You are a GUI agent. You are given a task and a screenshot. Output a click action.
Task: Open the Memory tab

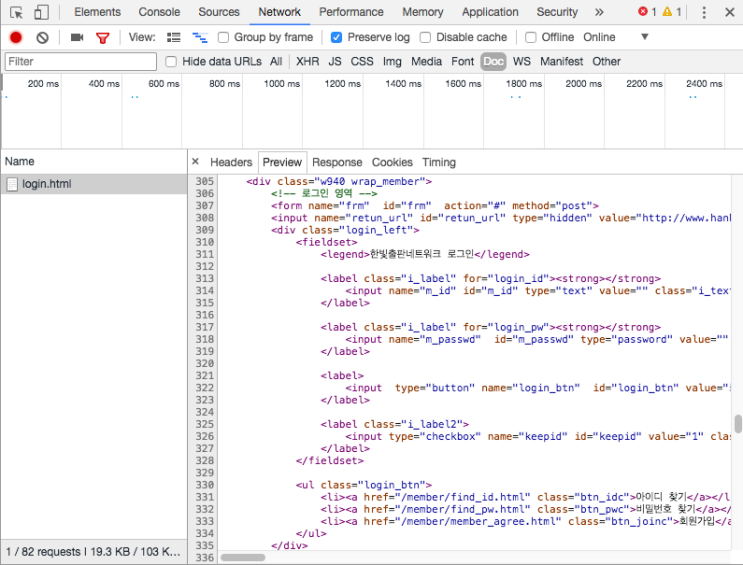[x=423, y=12]
